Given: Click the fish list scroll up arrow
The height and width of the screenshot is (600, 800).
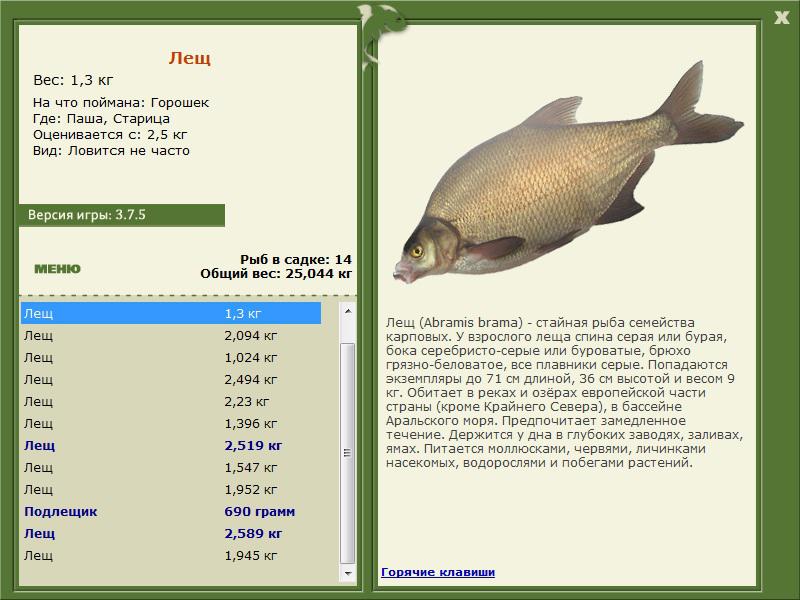Looking at the screenshot, I should point(347,312).
